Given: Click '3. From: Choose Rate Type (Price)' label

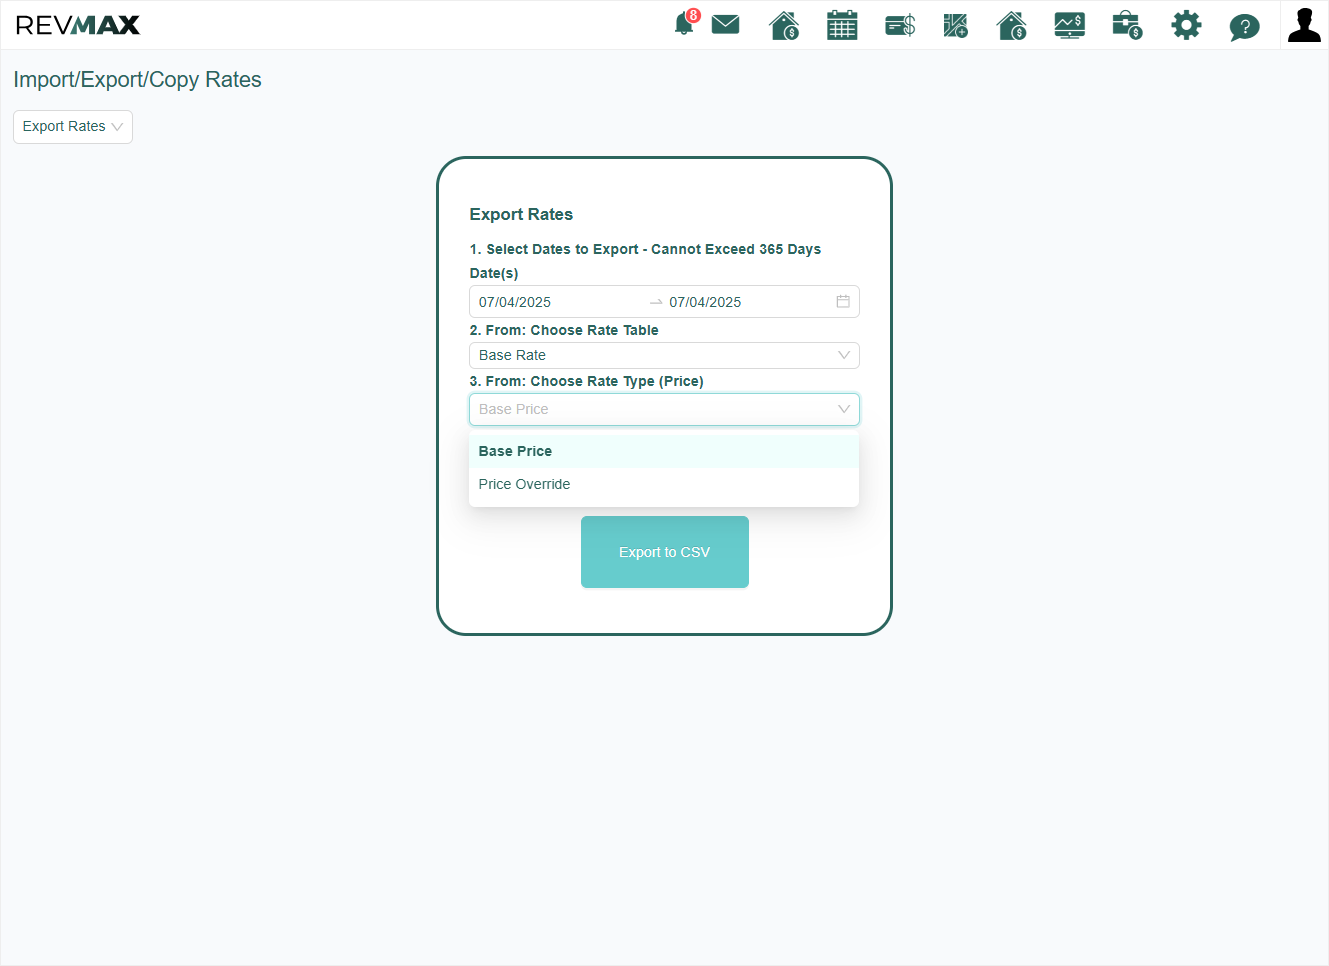Looking at the screenshot, I should tap(587, 381).
